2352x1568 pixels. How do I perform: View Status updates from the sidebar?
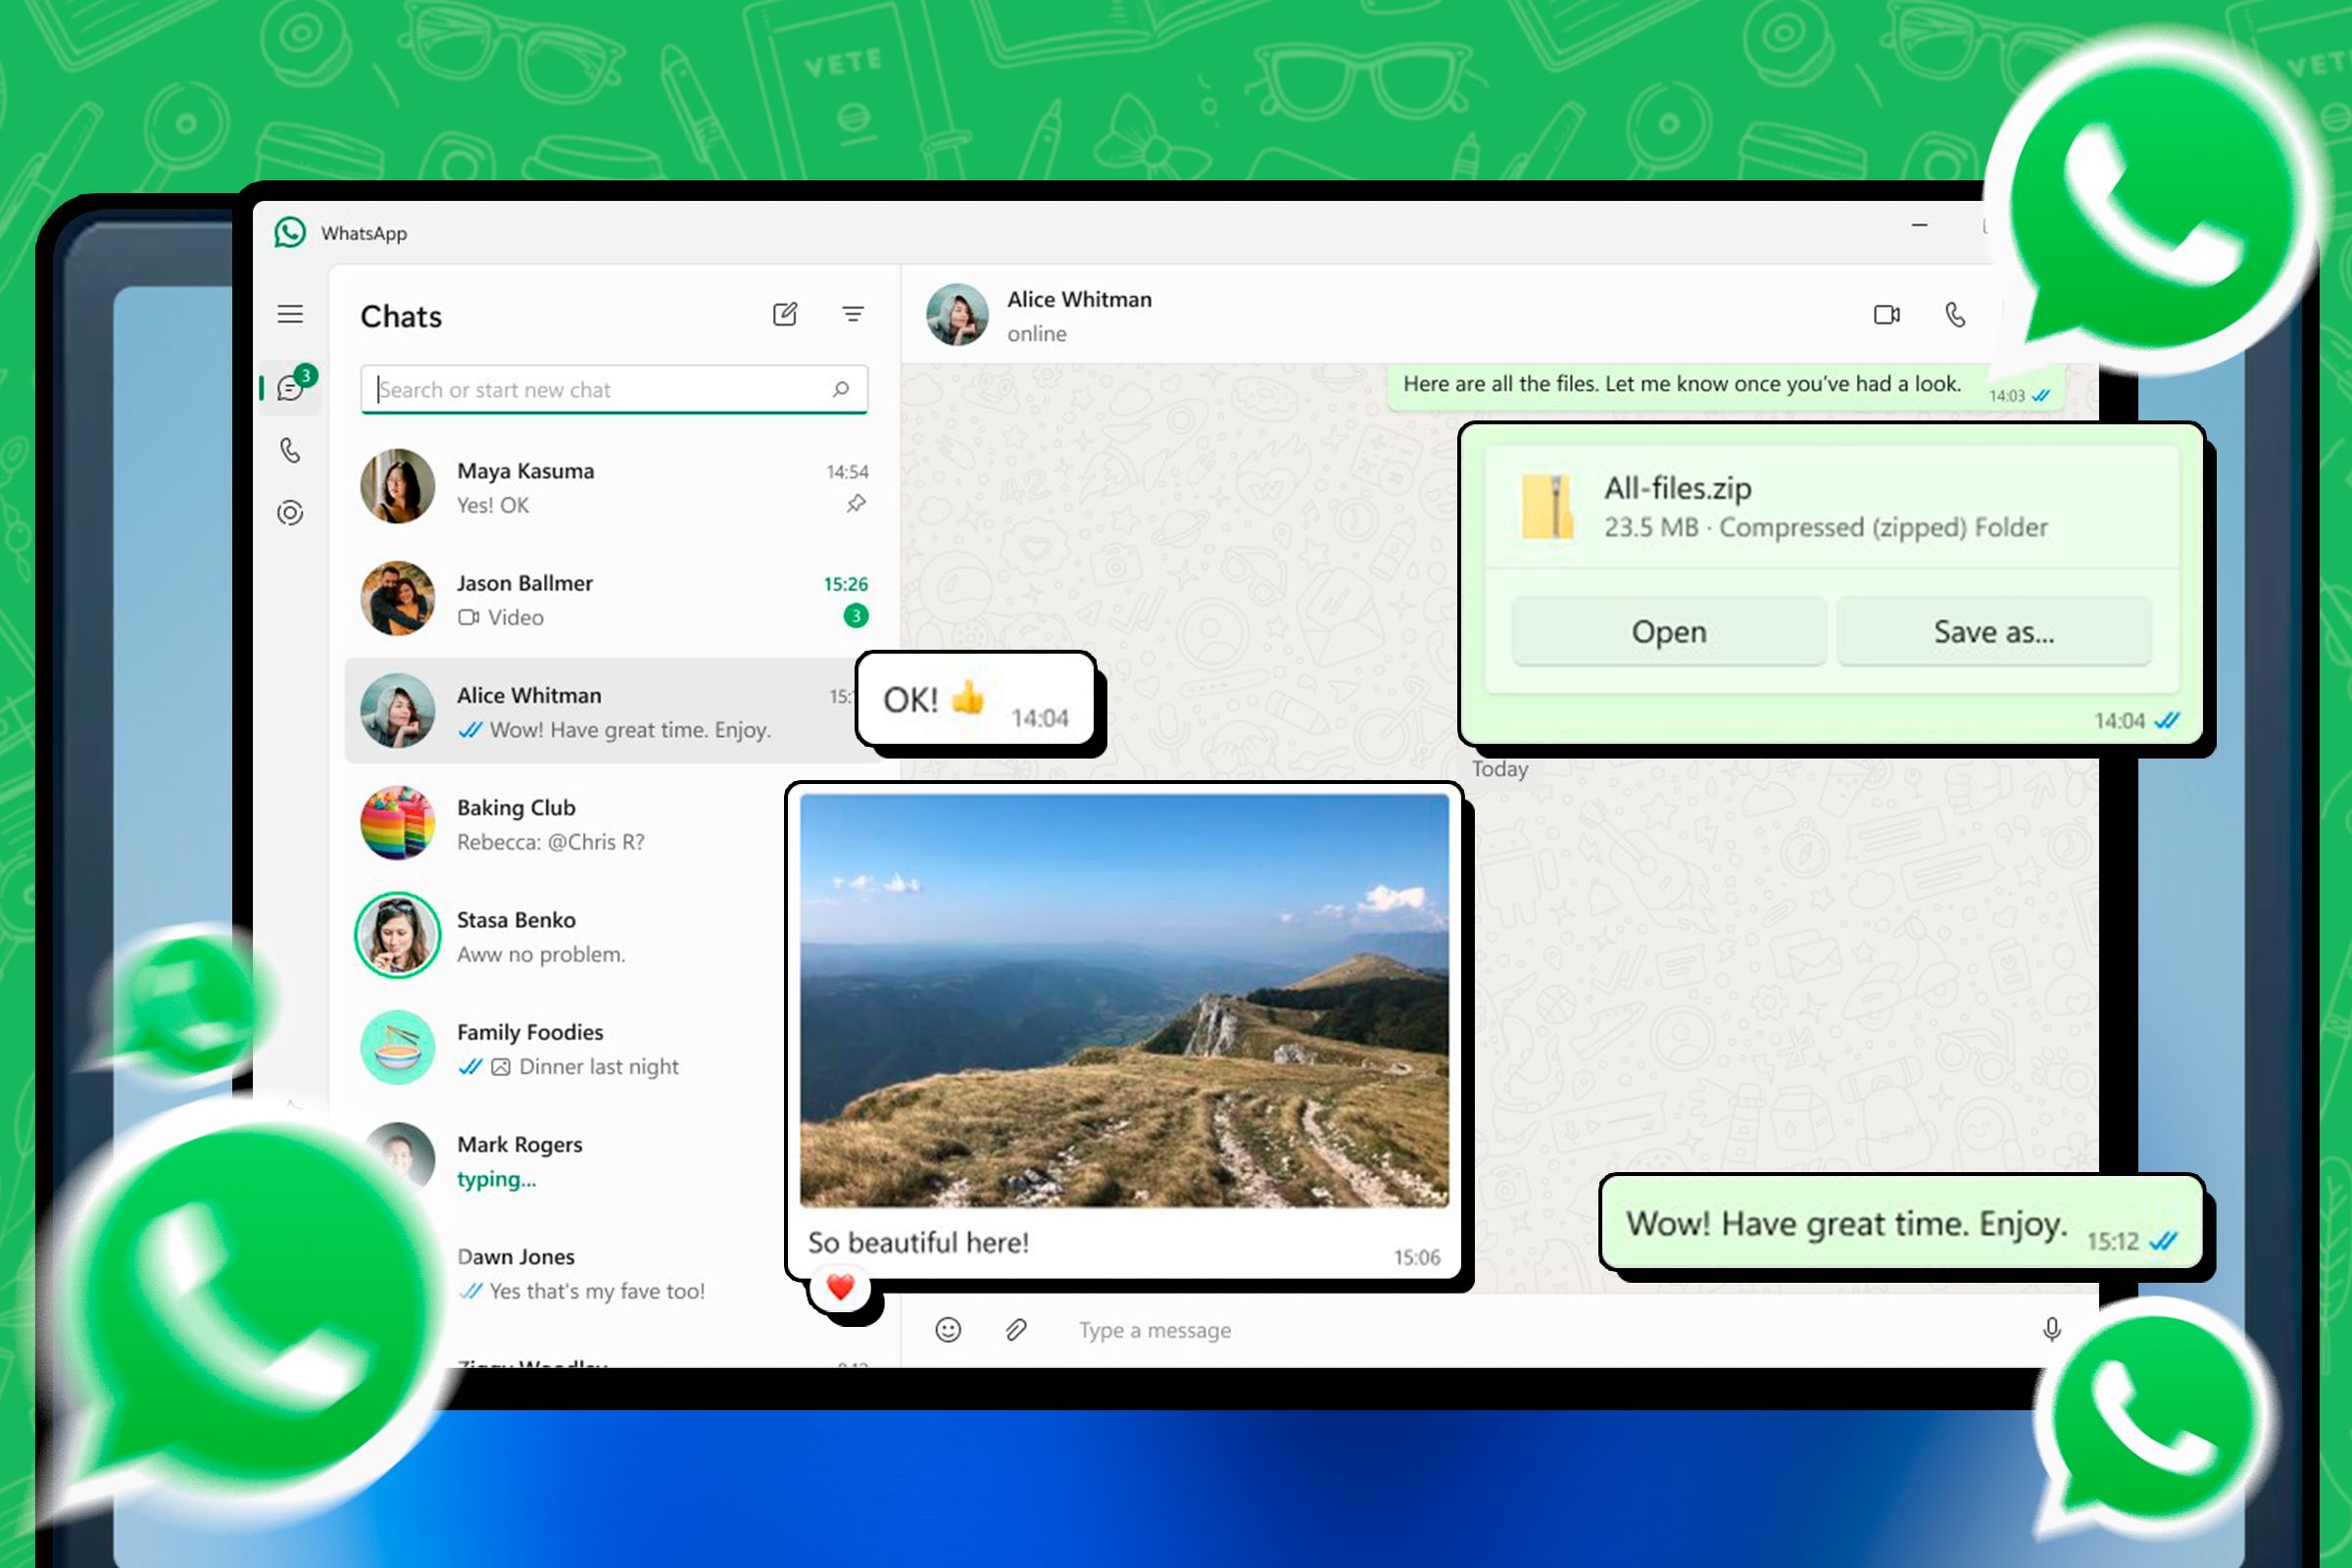point(291,512)
